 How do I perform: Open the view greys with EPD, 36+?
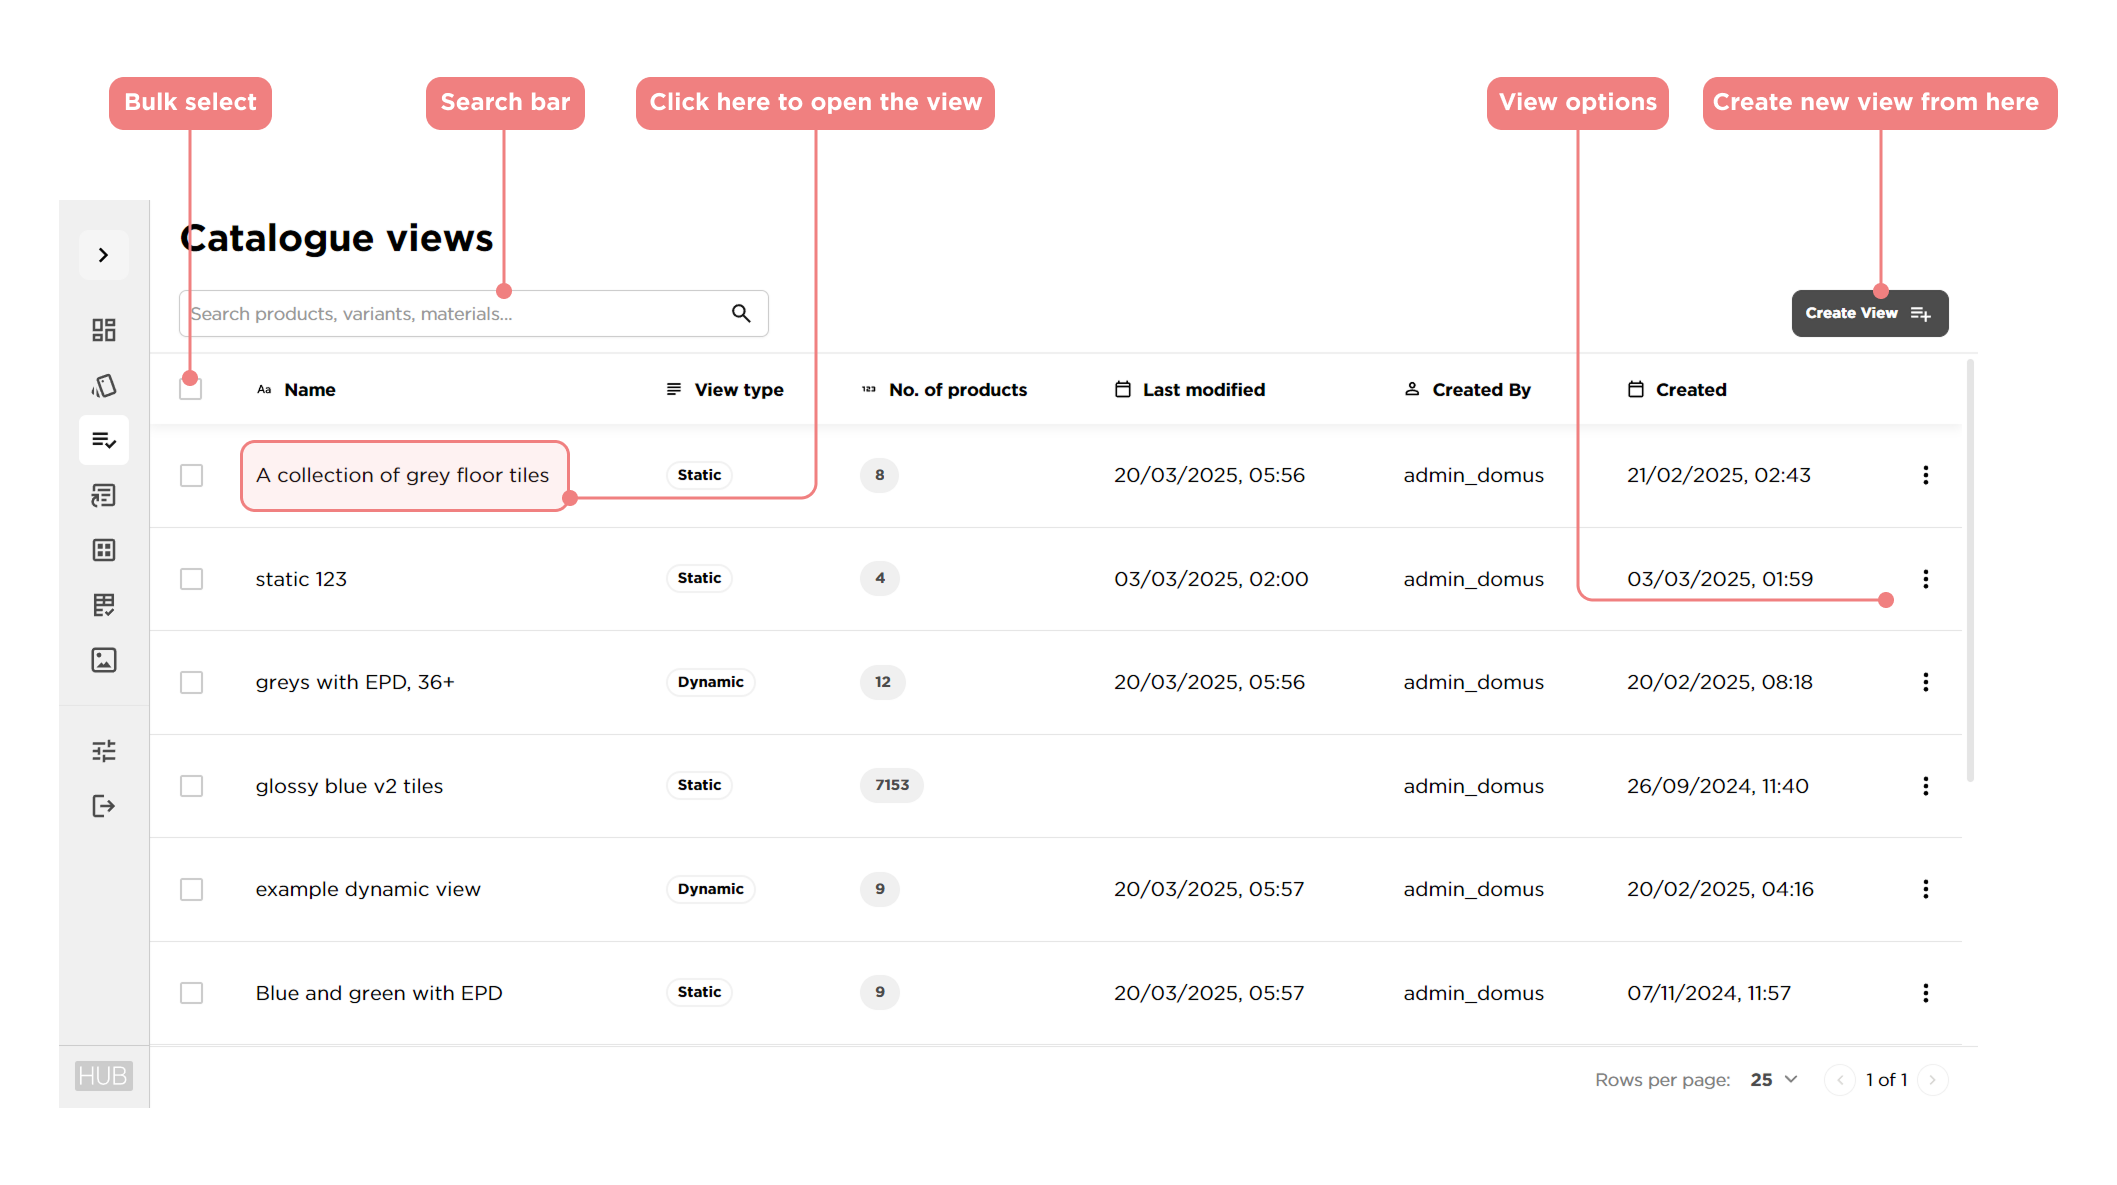(355, 682)
